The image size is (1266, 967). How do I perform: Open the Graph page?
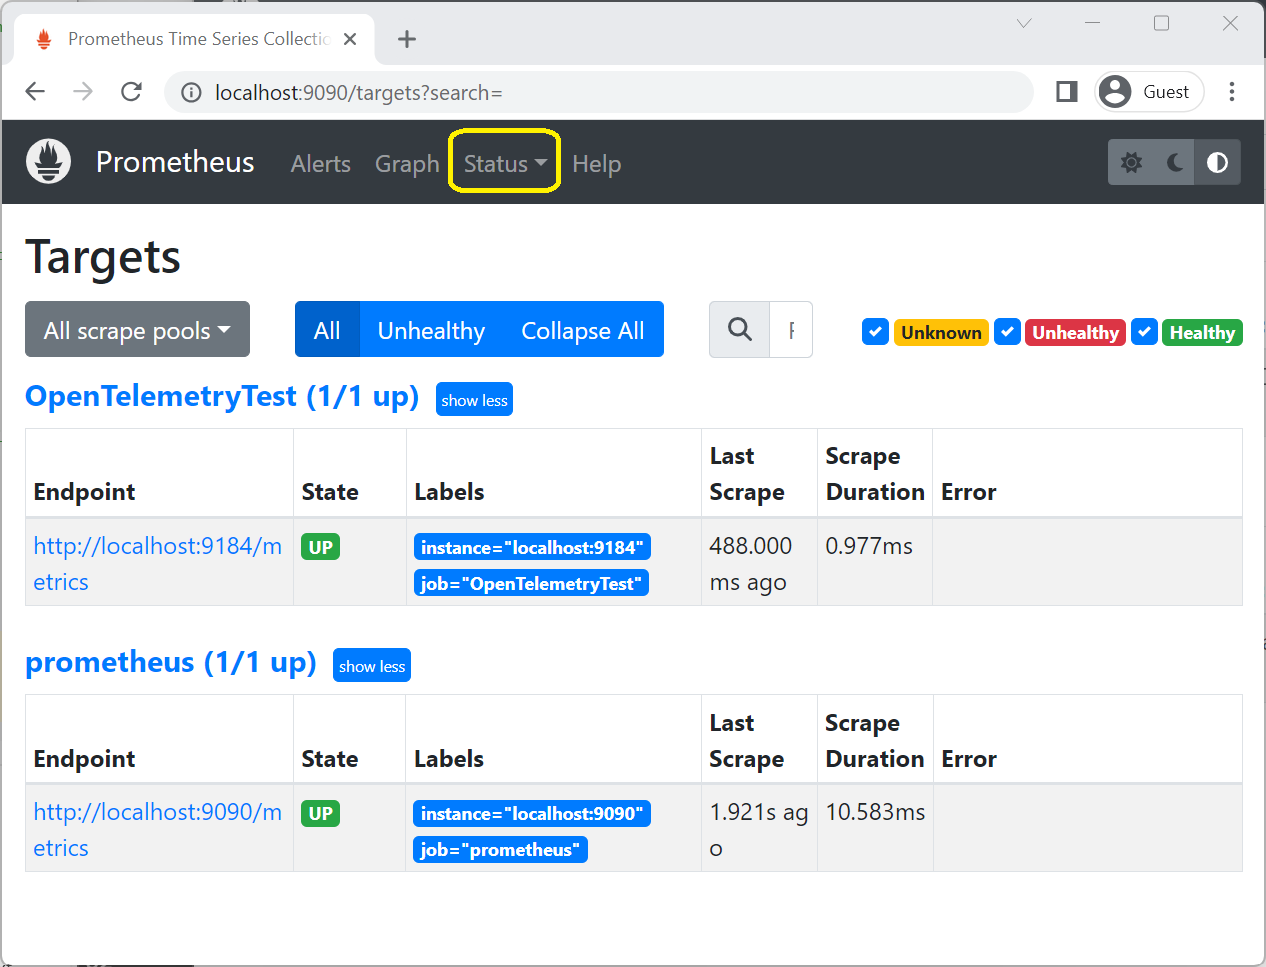tap(407, 163)
